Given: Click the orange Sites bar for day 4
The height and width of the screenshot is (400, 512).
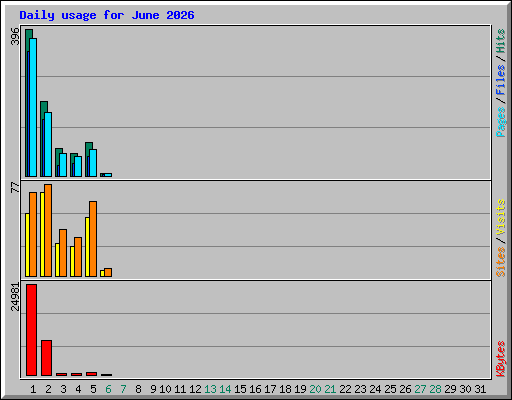Looking at the screenshot, I should pos(78,257).
